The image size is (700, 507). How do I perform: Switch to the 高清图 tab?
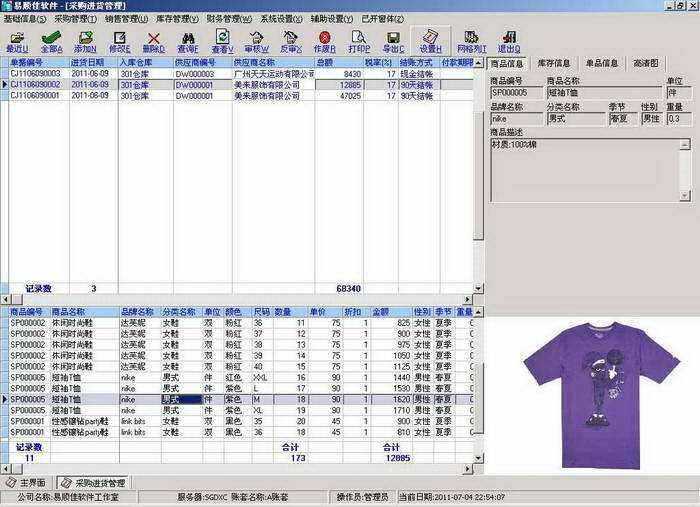(645, 63)
